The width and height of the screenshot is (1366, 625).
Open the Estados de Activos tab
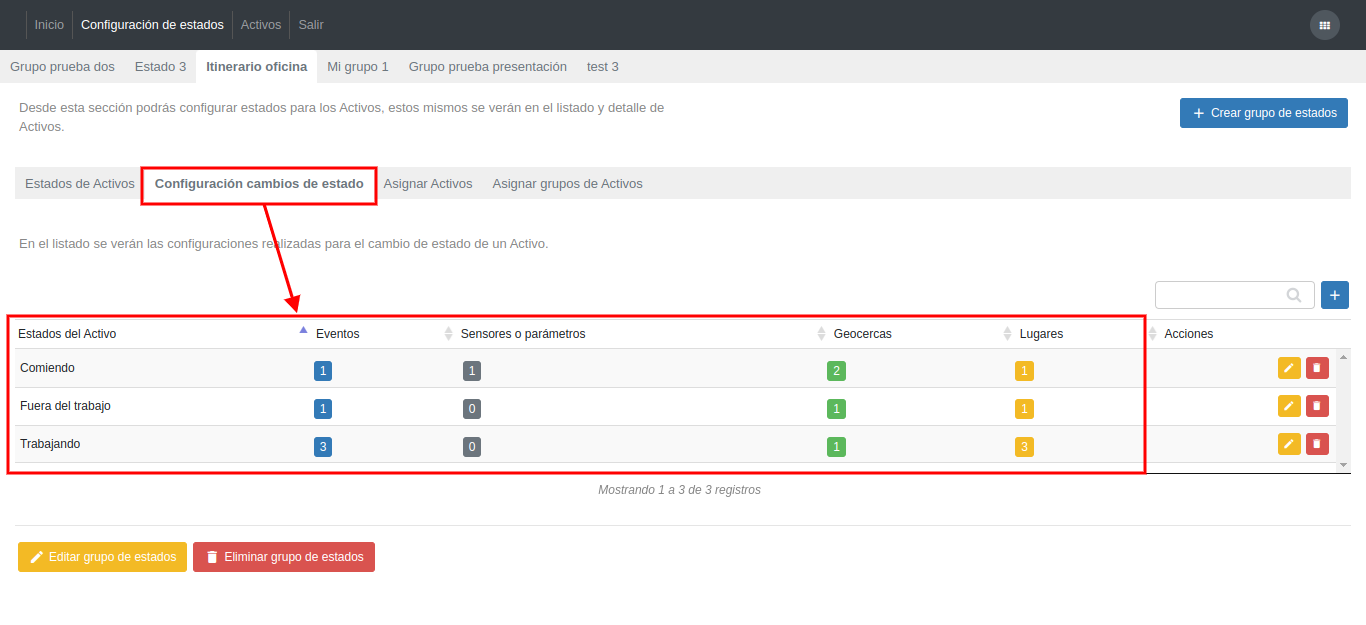(x=79, y=184)
